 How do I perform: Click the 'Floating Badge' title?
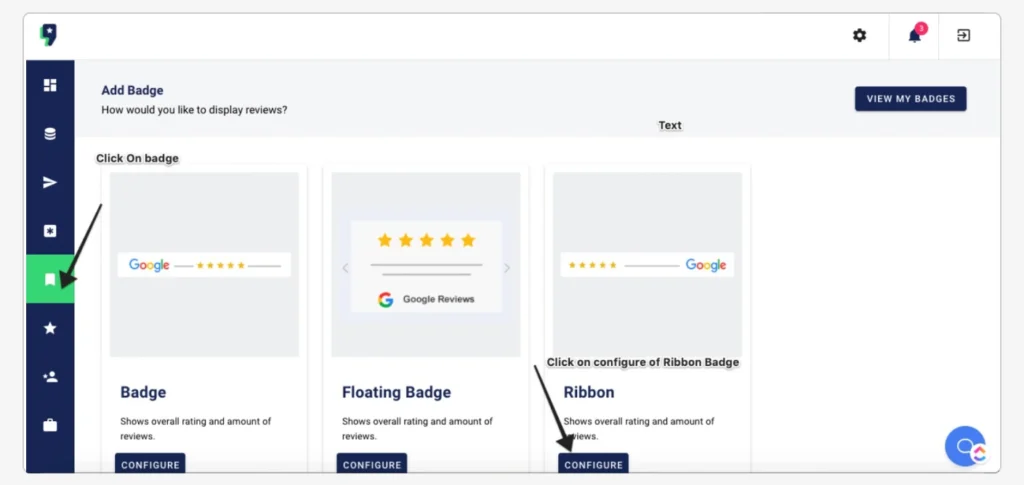point(396,392)
